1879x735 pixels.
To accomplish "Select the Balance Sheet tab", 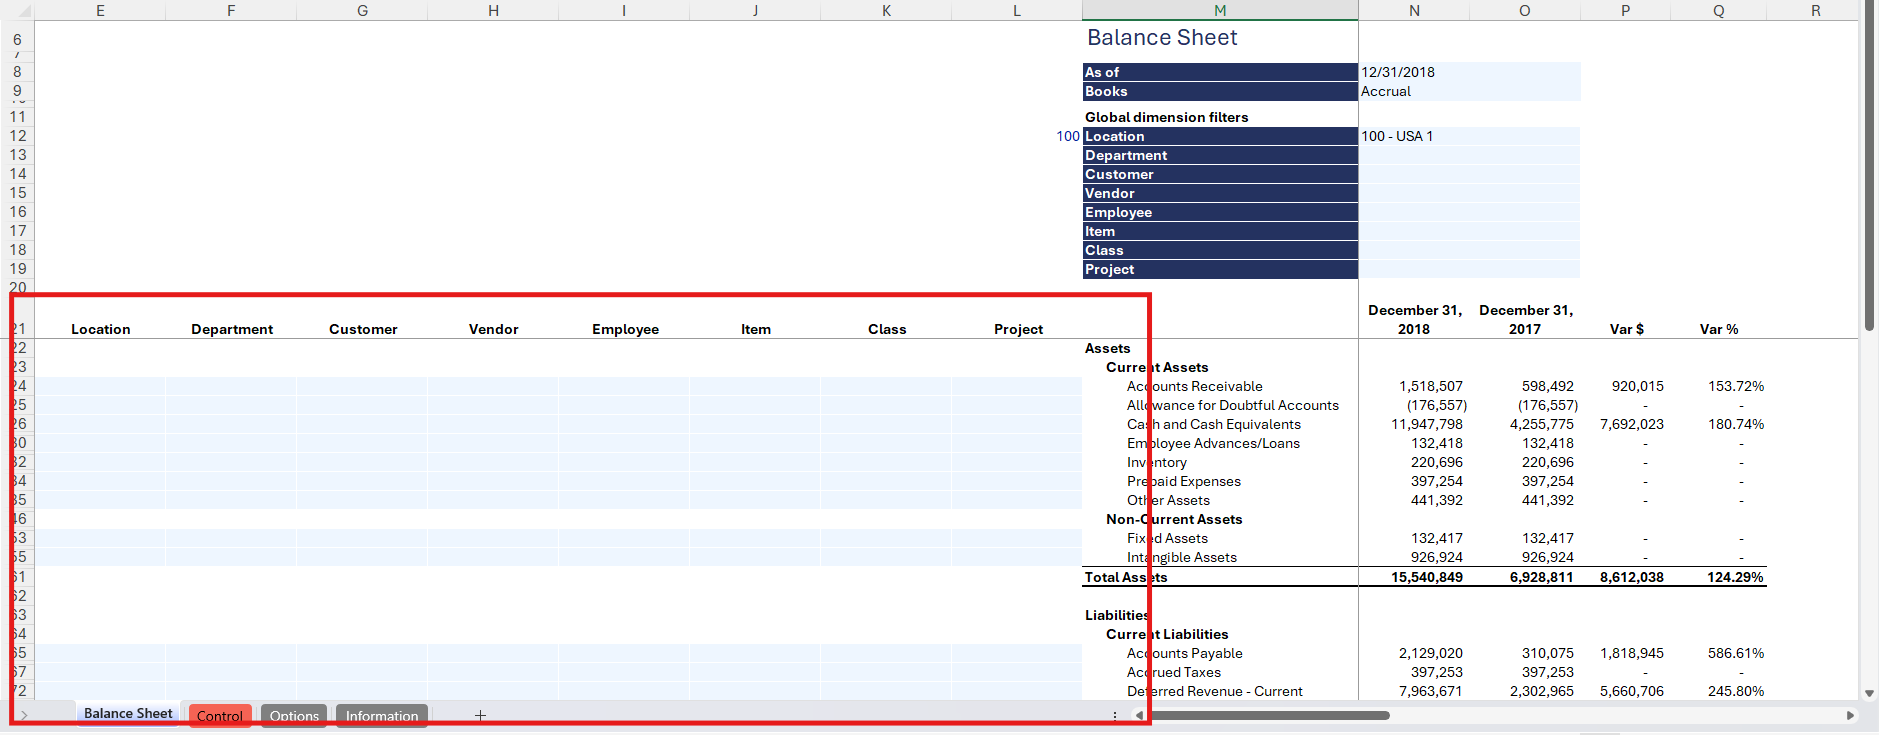I will tap(128, 714).
